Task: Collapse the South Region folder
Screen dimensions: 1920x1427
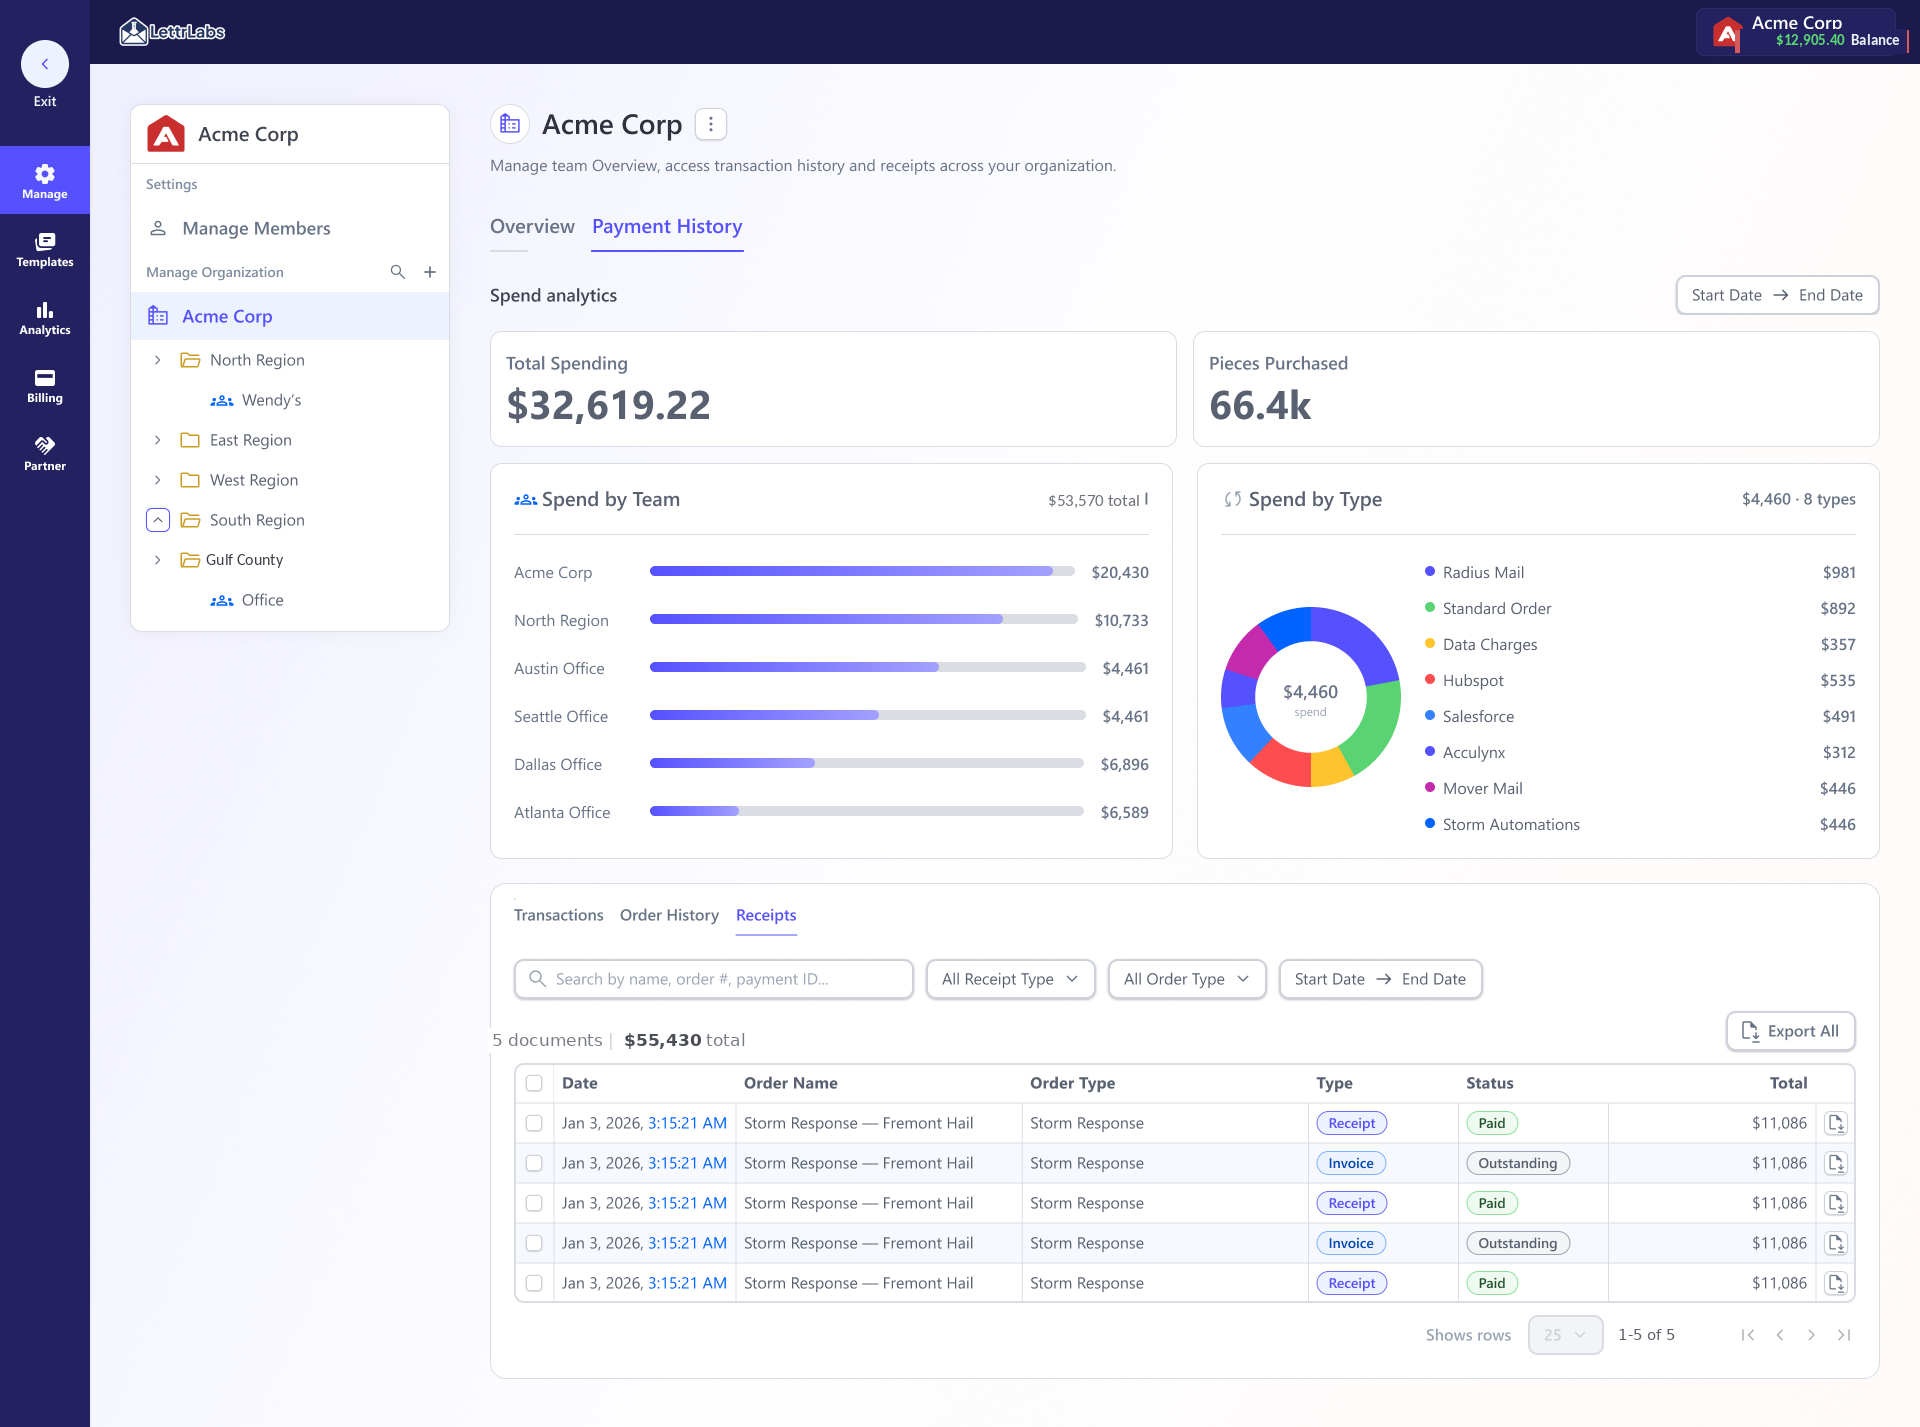Action: pyautogui.click(x=158, y=520)
